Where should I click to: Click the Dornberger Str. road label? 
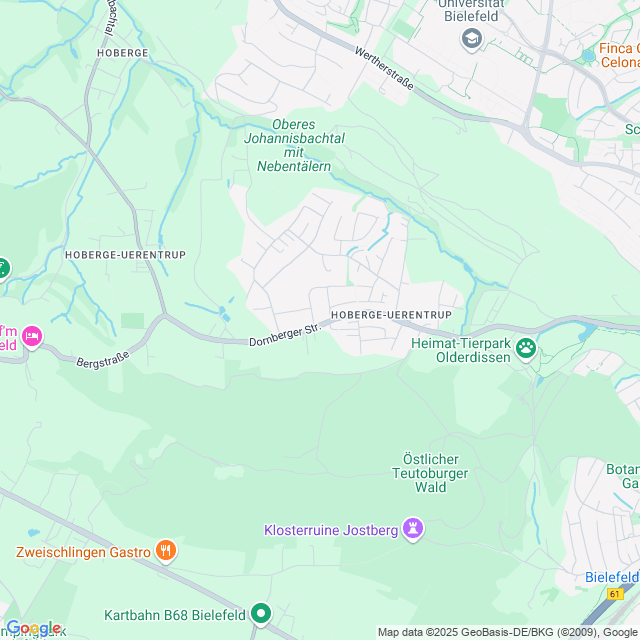[x=285, y=335]
